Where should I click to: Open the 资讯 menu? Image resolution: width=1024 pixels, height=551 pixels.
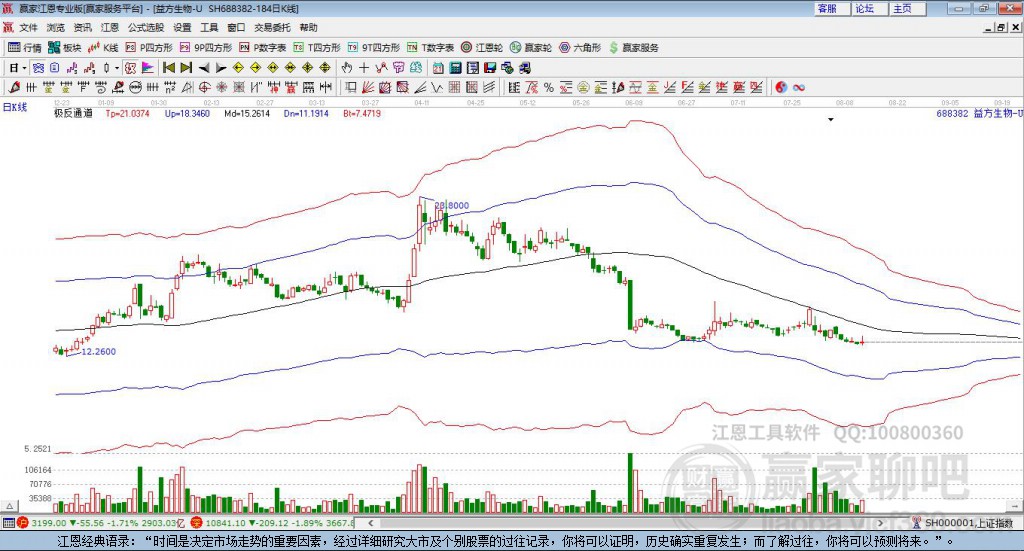coord(82,27)
